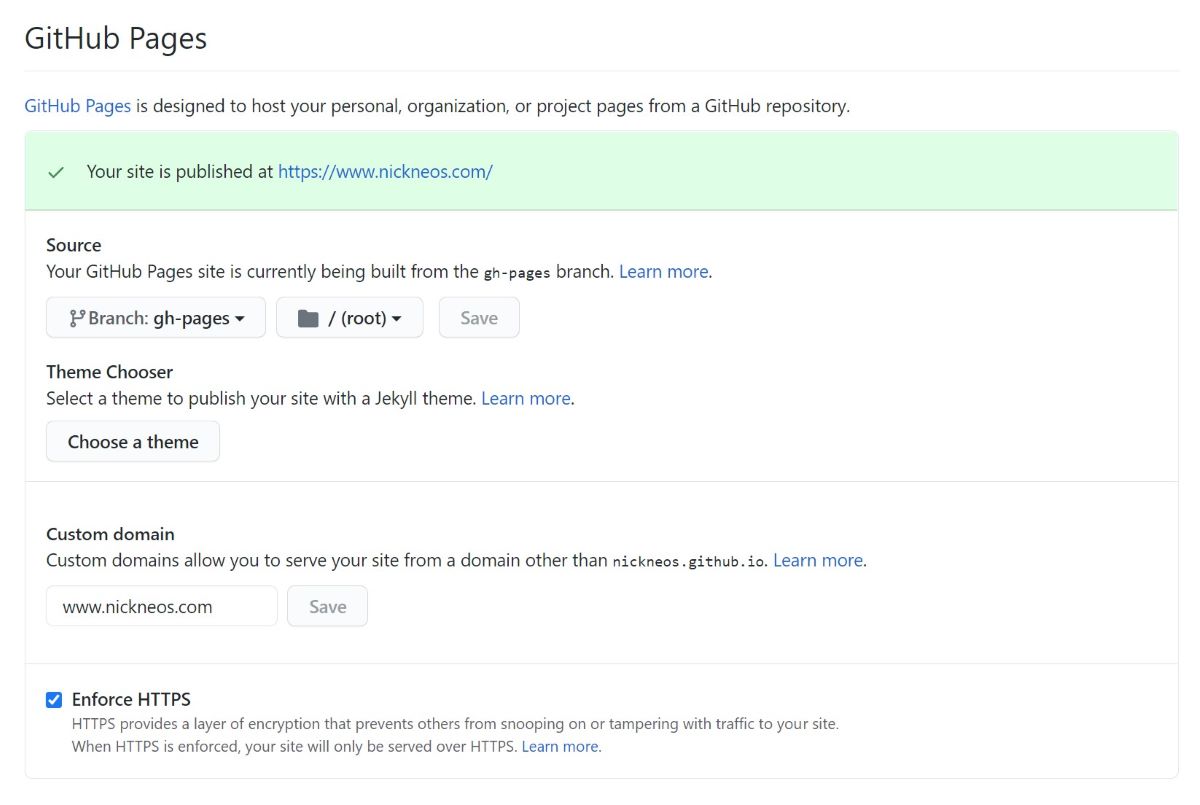The image size is (1200, 805).
Task: Focus the custom domain field www.nickneos.com
Action: (x=162, y=606)
